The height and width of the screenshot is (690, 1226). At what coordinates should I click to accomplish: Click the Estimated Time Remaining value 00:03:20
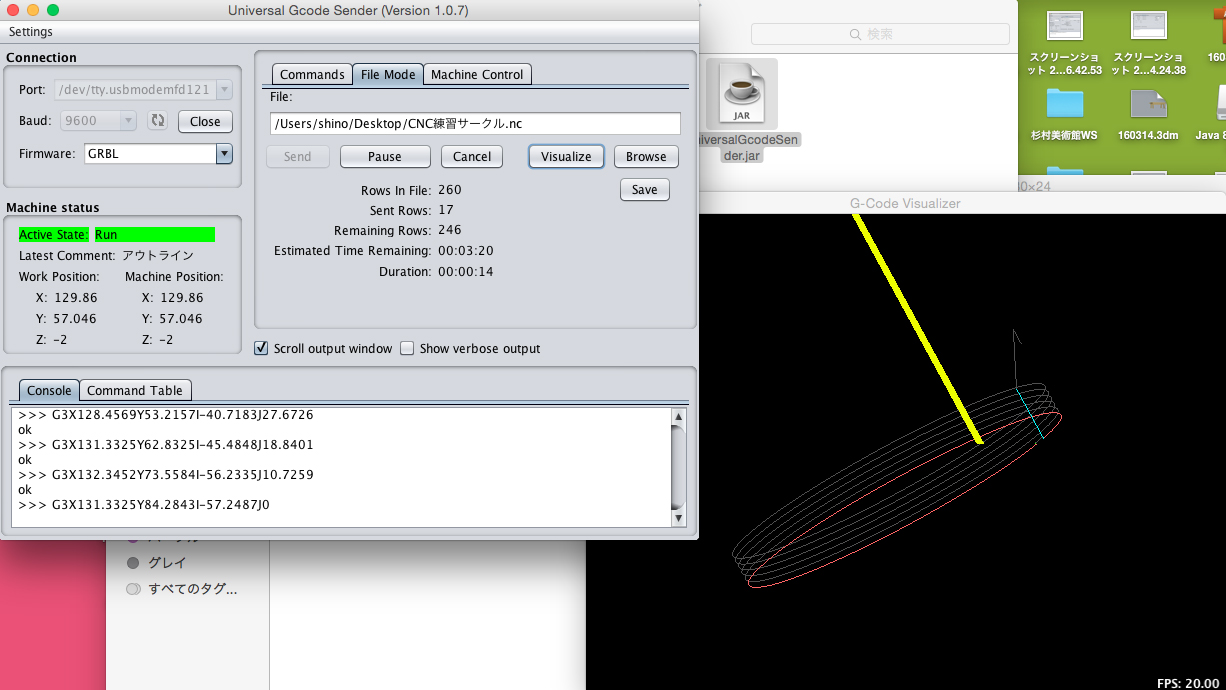(466, 251)
